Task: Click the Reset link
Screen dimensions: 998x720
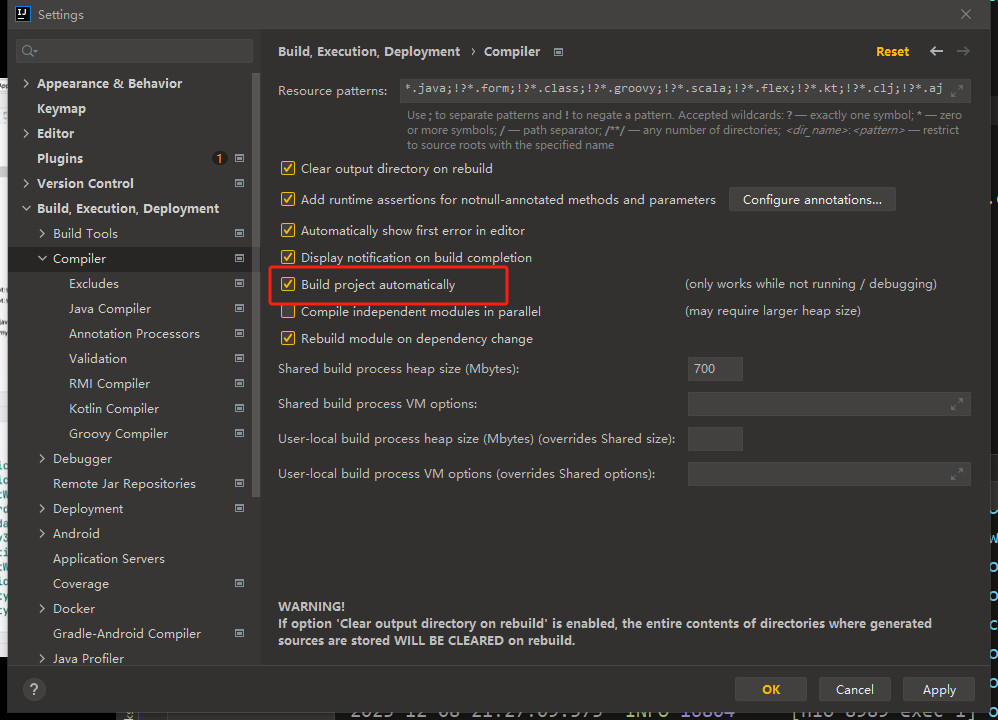Action: [892, 52]
